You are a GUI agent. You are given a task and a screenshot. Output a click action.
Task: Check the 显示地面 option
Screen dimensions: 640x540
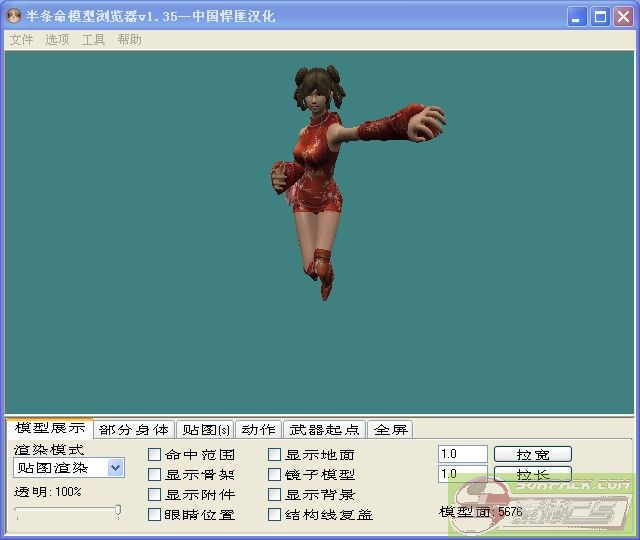click(x=275, y=455)
